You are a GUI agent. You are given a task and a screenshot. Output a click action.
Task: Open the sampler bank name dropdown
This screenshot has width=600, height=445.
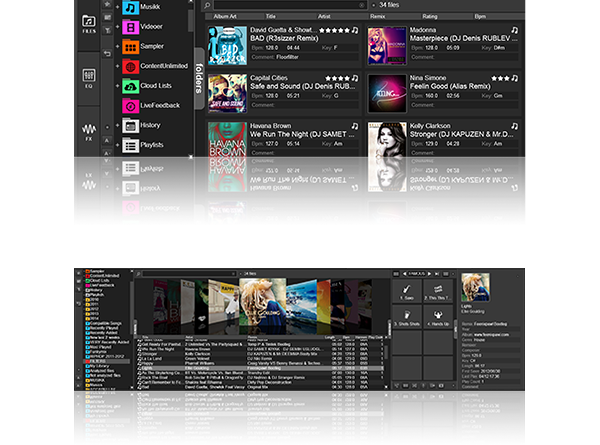coord(417,274)
